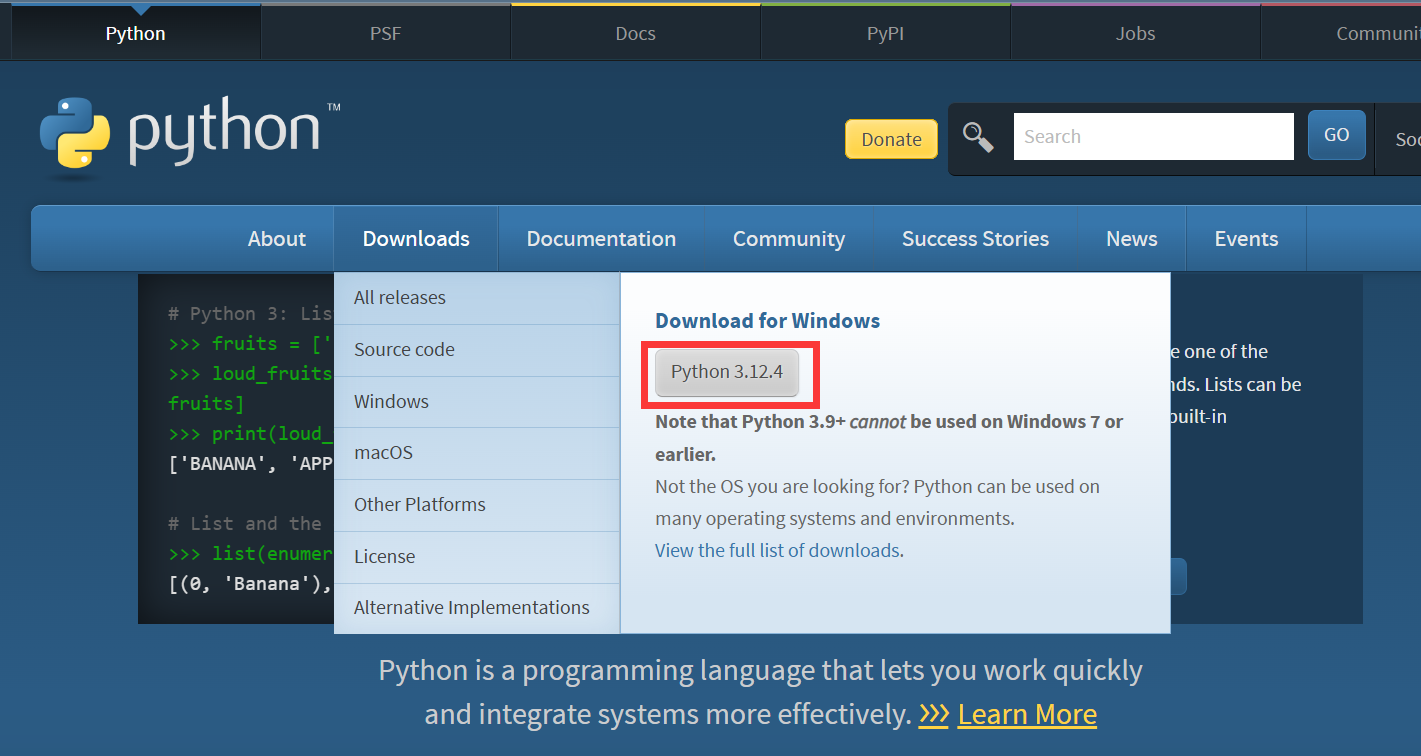Open the Success Stories menu
The height and width of the screenshot is (756, 1421).
coord(975,238)
